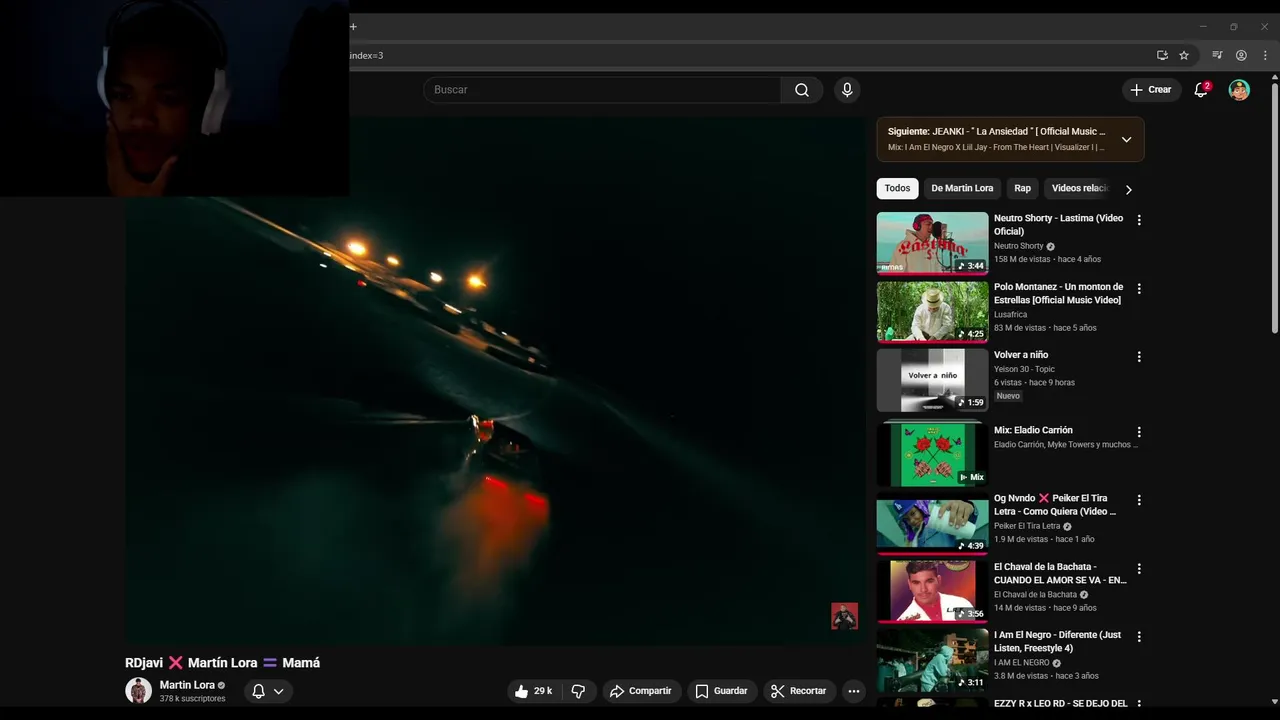
Task: Select the Todos filter chip
Action: [x=897, y=188]
